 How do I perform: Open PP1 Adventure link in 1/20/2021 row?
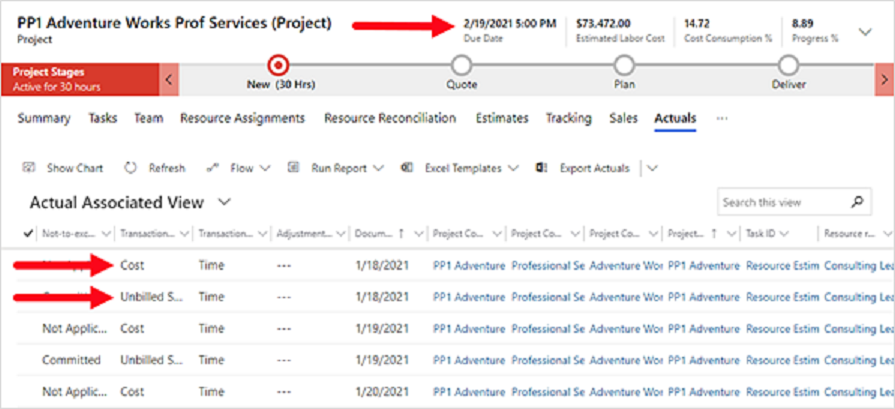pos(469,392)
